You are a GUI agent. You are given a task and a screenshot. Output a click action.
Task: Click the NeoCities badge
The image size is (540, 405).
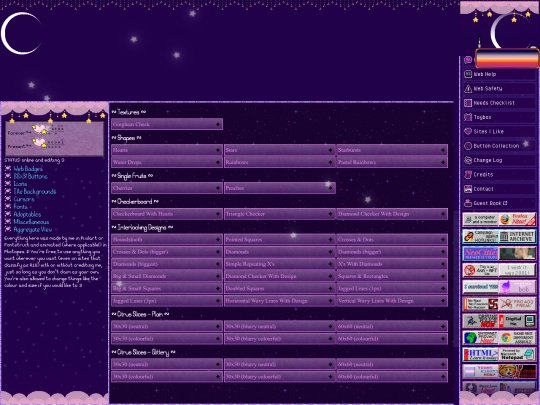click(480, 253)
